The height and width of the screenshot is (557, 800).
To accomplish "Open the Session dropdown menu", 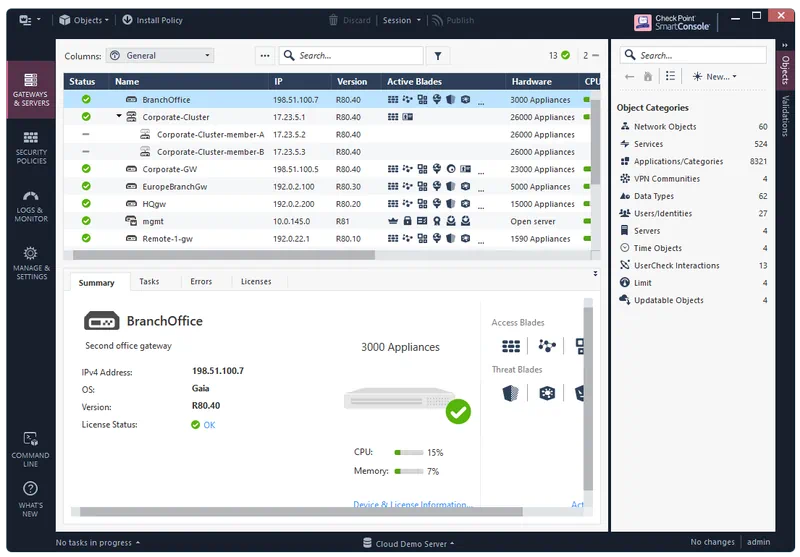I will click(x=402, y=20).
